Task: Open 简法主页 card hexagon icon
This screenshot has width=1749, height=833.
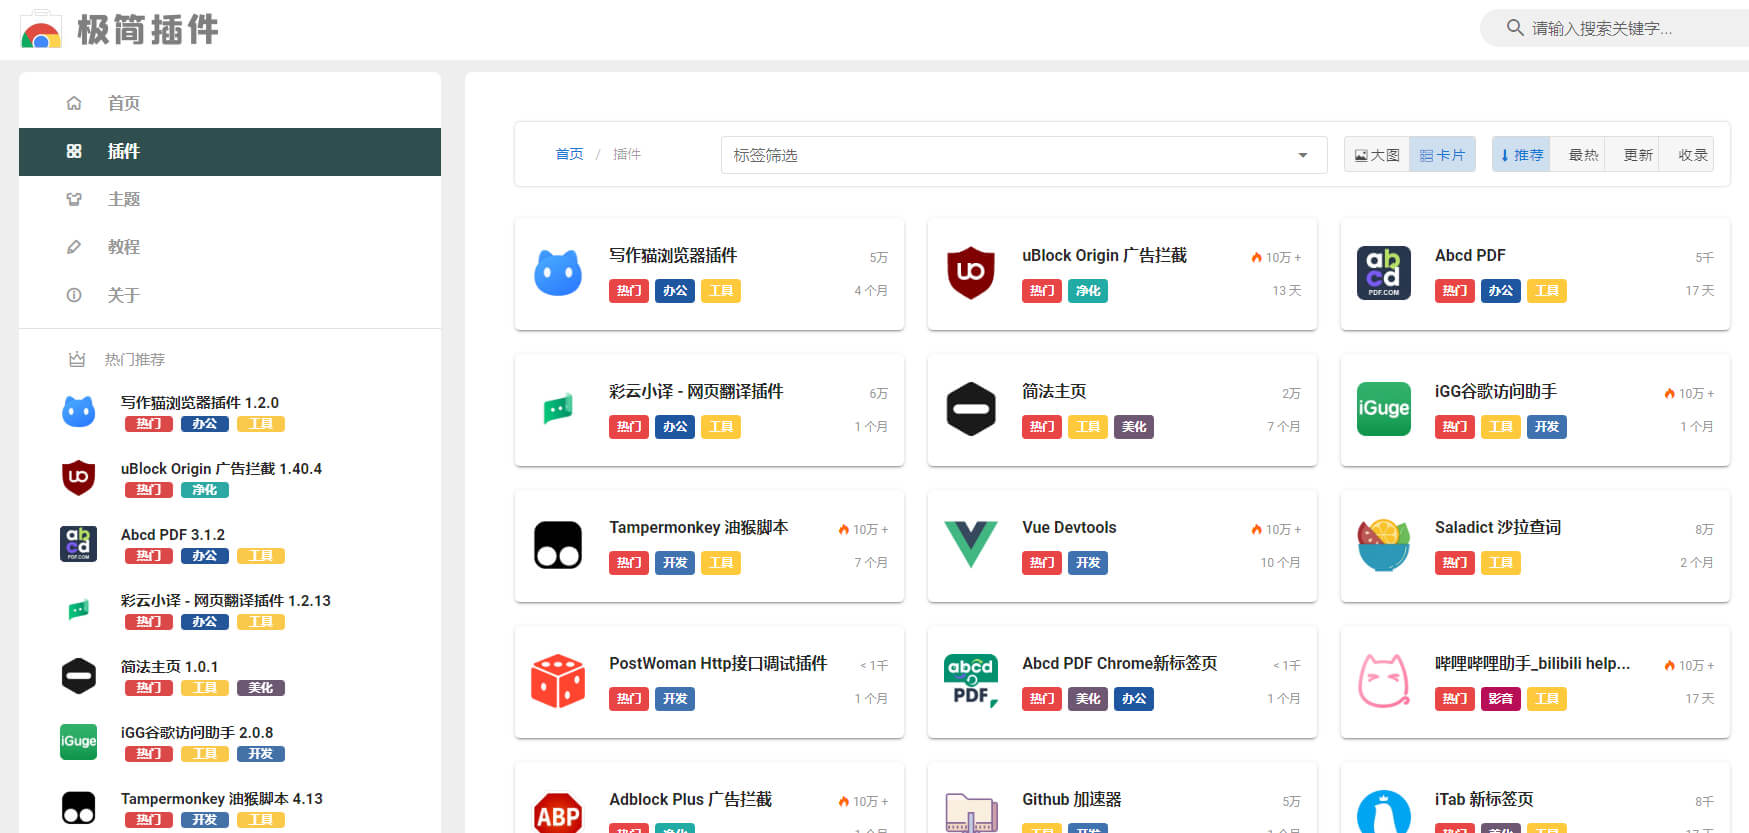Action: click(971, 409)
